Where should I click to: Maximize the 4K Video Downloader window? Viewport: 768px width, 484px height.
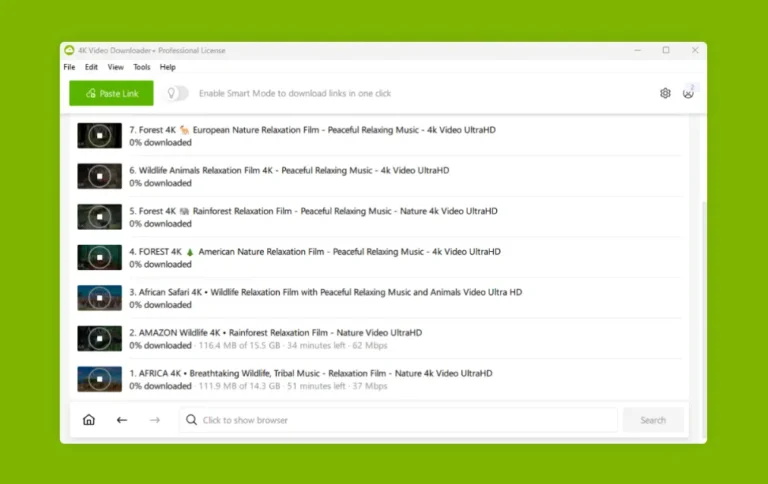pos(666,50)
